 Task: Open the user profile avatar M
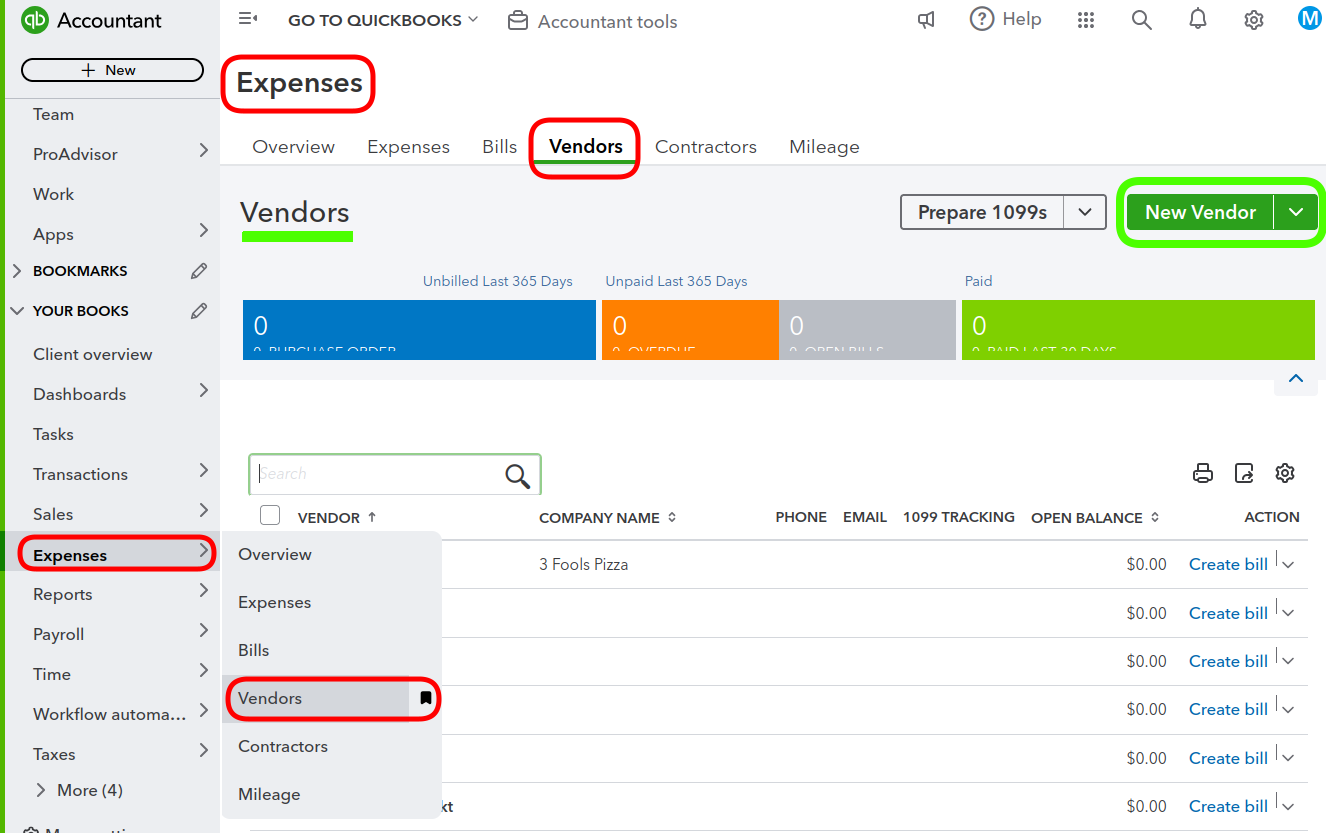tap(1309, 19)
